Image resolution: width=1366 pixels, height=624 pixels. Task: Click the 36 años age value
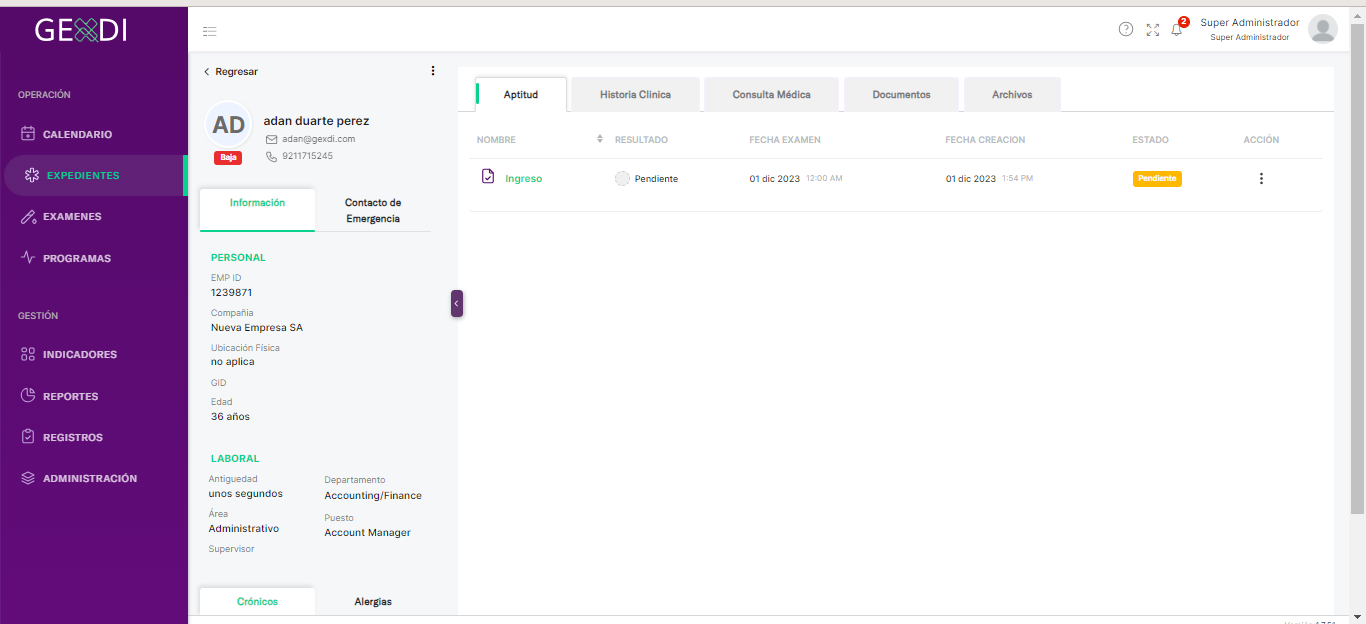(230, 417)
